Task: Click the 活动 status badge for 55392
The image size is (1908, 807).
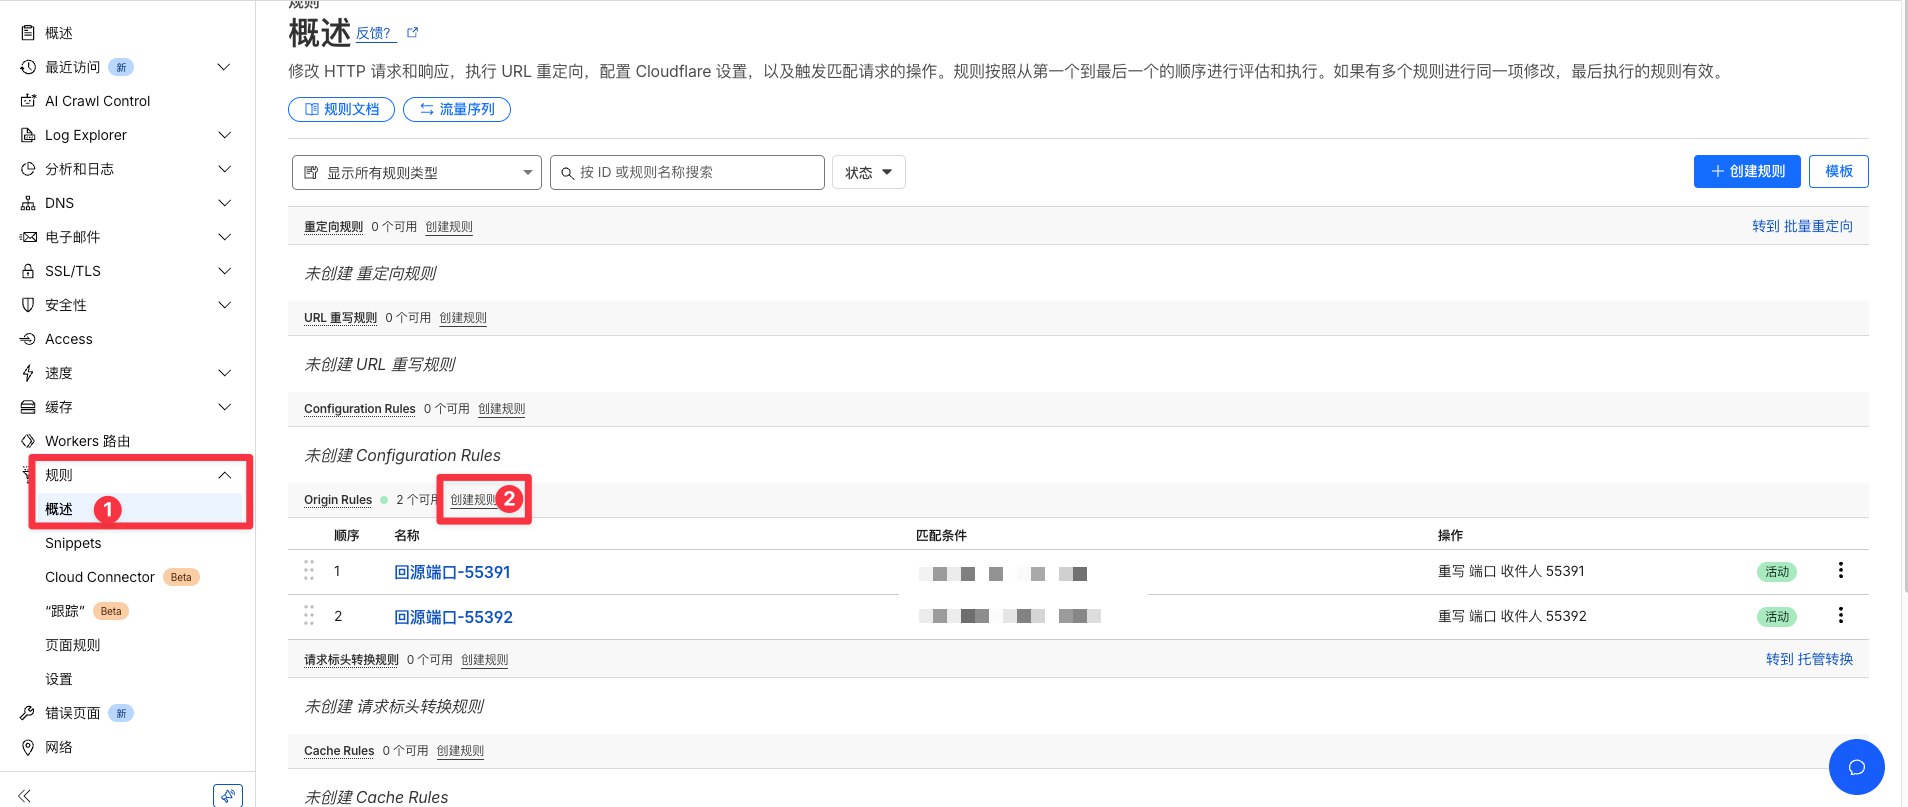Action: point(1777,617)
